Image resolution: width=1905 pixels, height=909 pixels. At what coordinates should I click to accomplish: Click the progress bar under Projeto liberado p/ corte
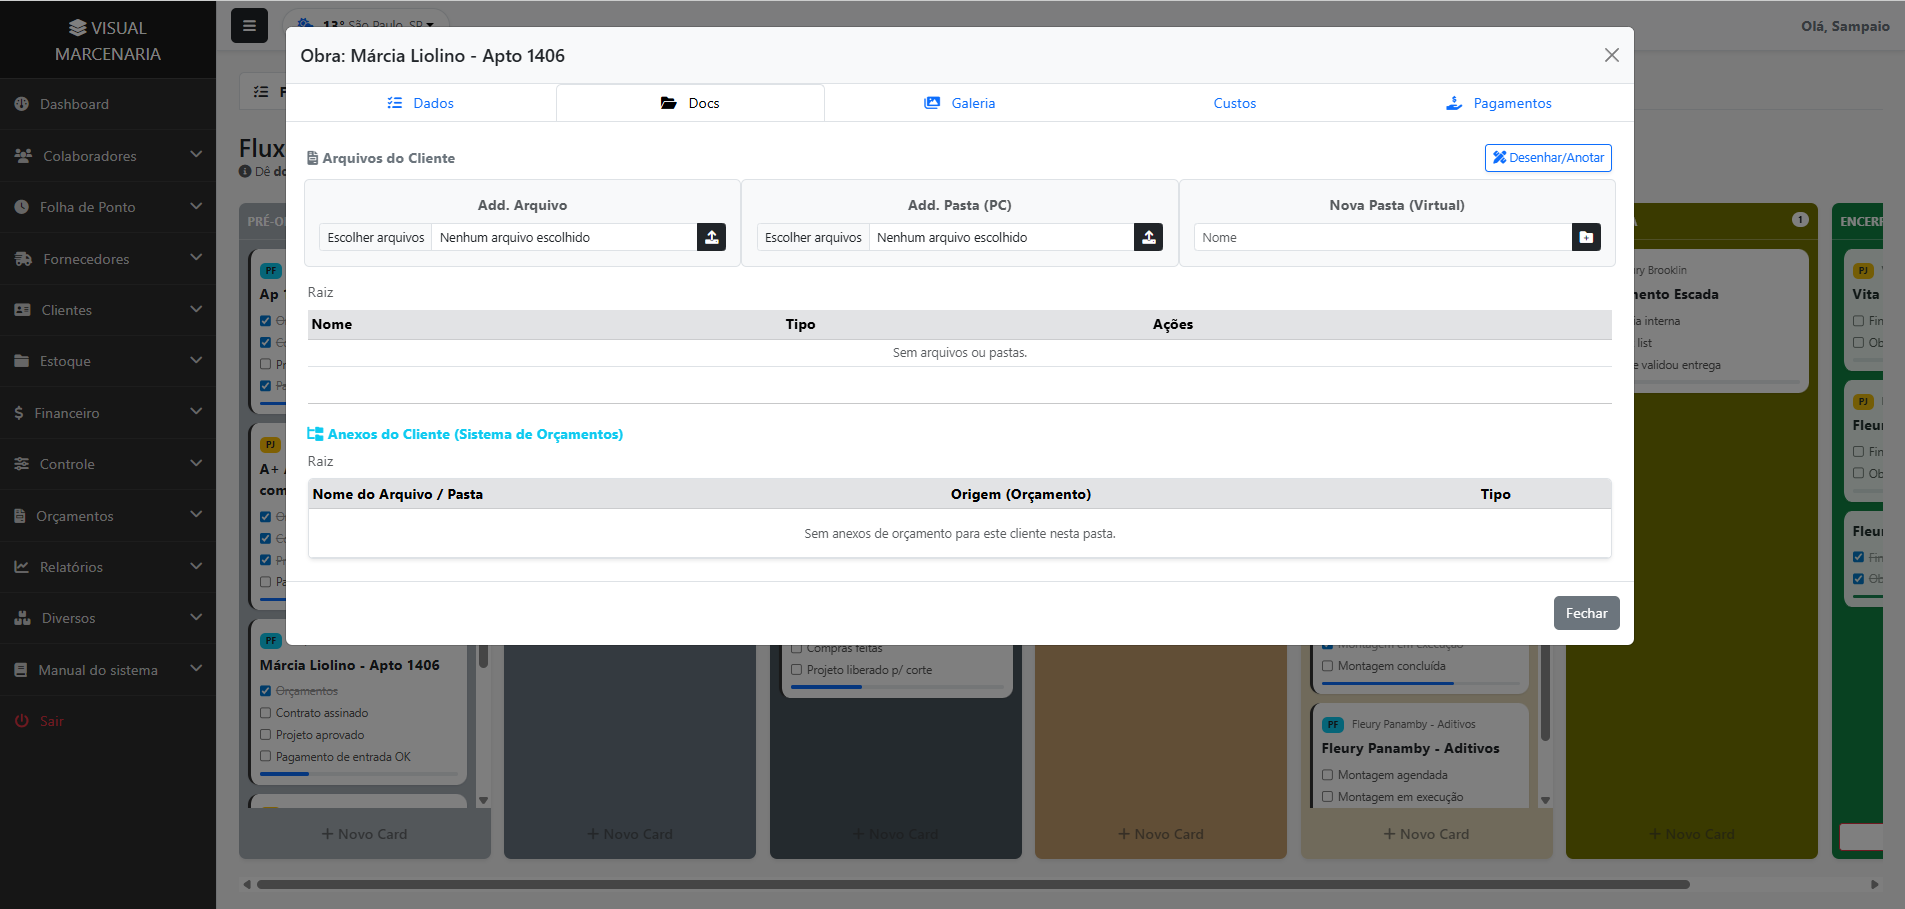[897, 687]
